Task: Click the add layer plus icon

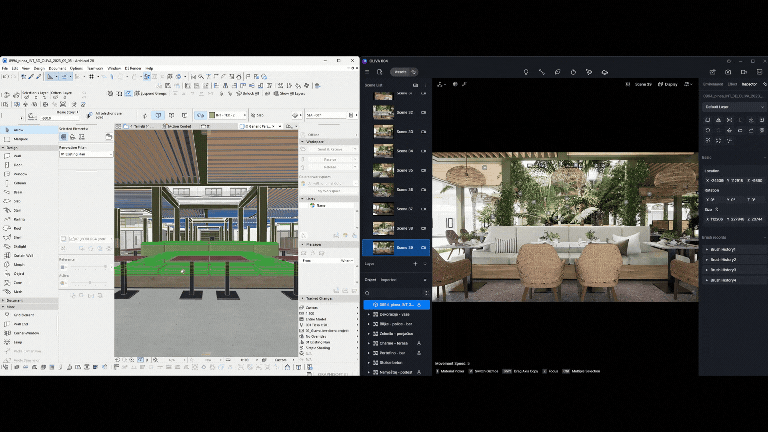Action: [416, 264]
